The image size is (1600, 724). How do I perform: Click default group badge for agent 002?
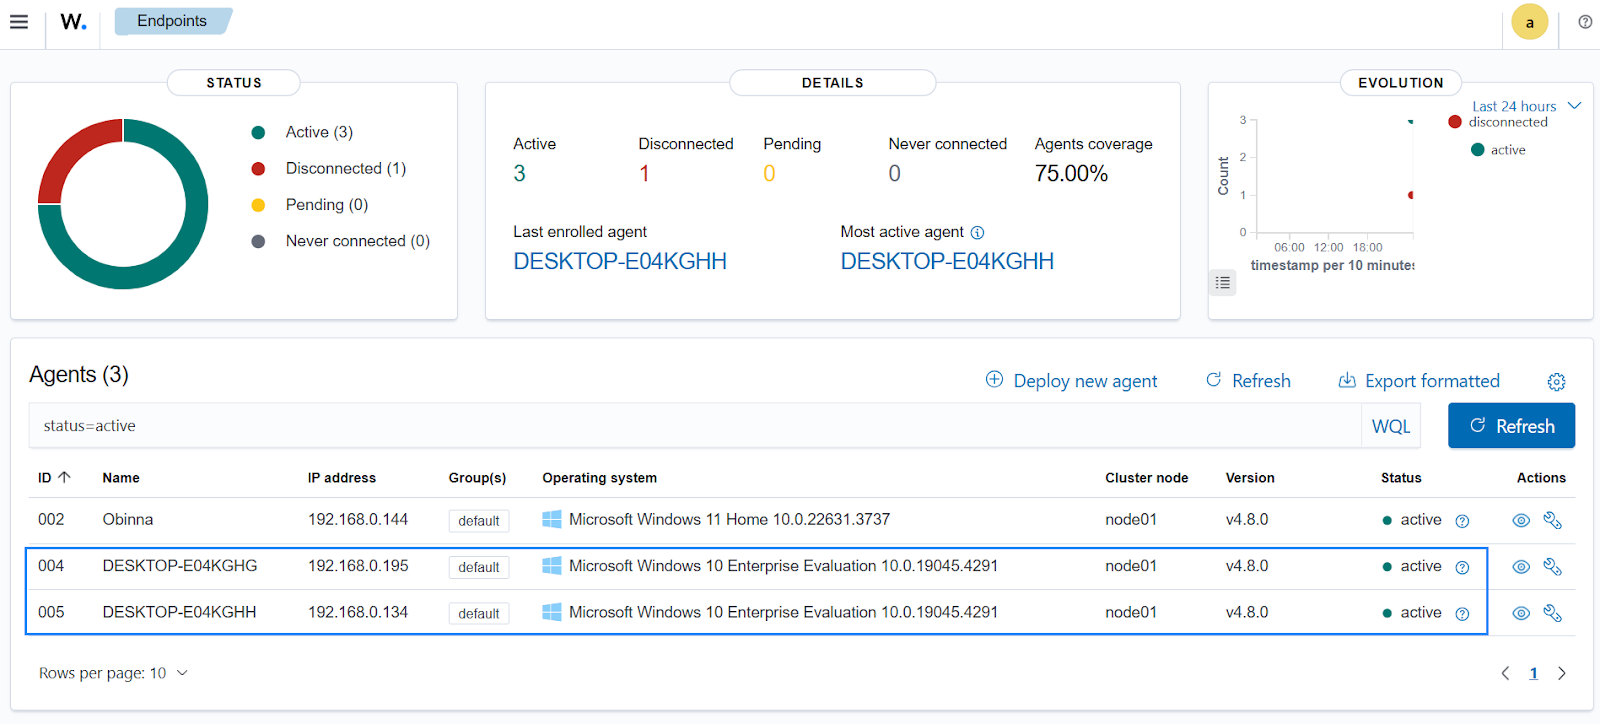tap(479, 521)
